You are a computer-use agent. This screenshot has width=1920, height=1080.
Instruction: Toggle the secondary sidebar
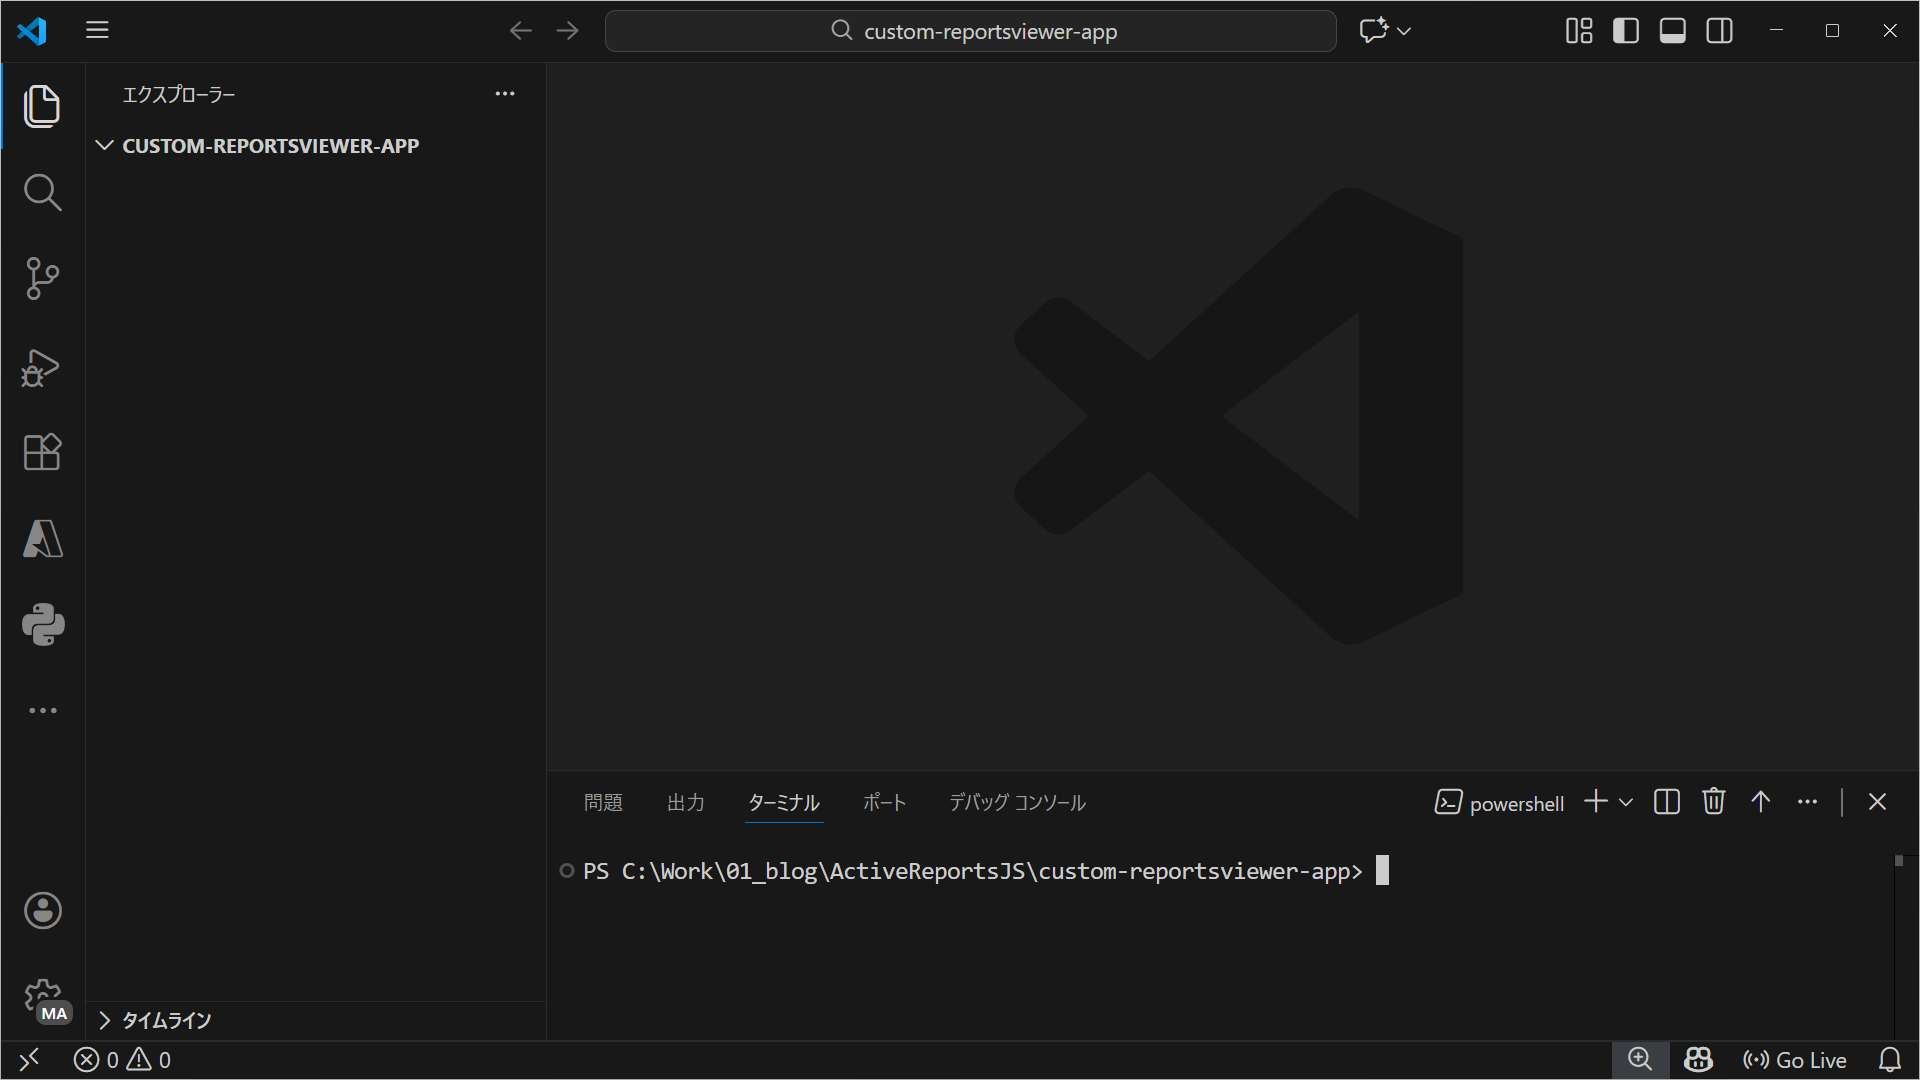[x=1719, y=30]
